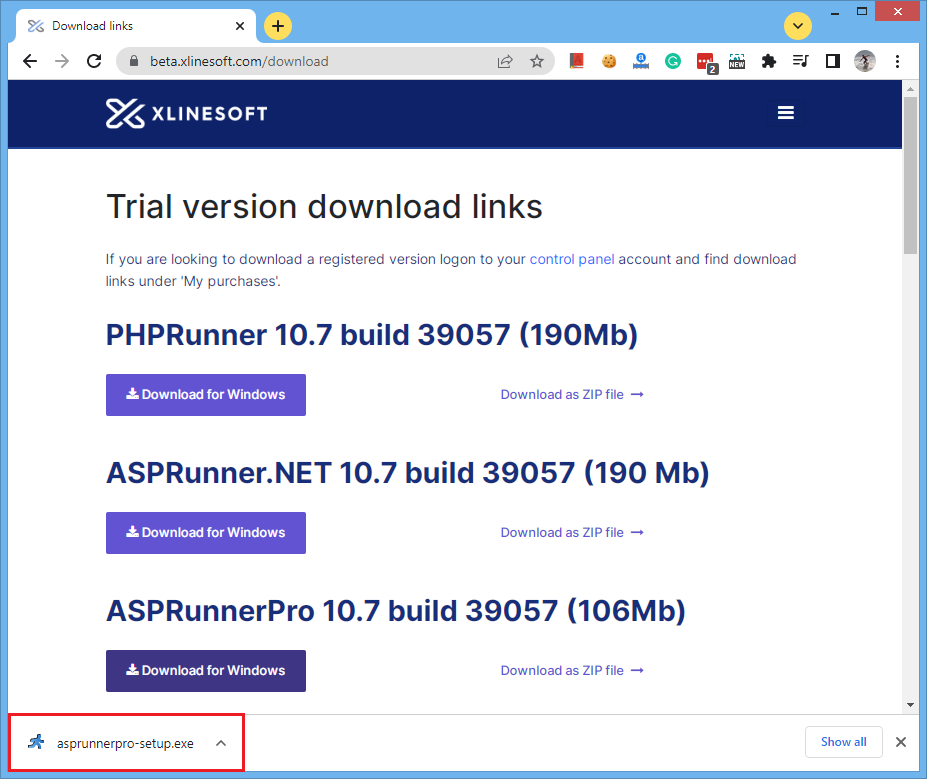Open the Extensions puzzle piece menu

coord(769,61)
